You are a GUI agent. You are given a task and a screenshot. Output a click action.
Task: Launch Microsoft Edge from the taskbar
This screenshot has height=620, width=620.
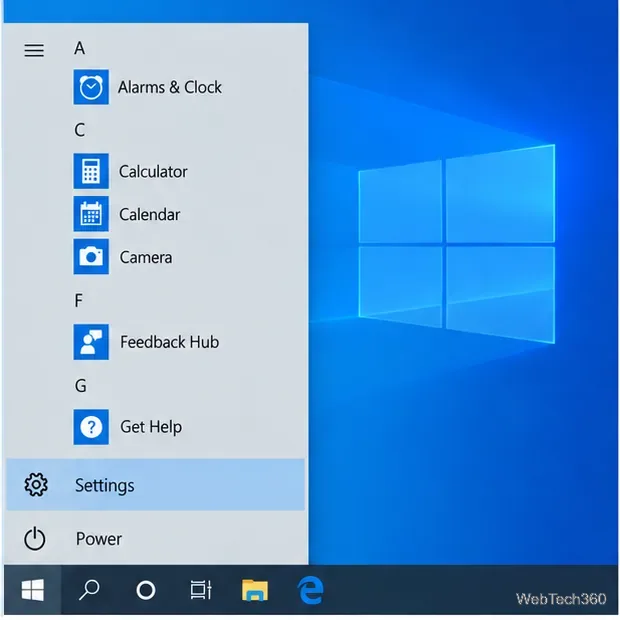pos(311,590)
